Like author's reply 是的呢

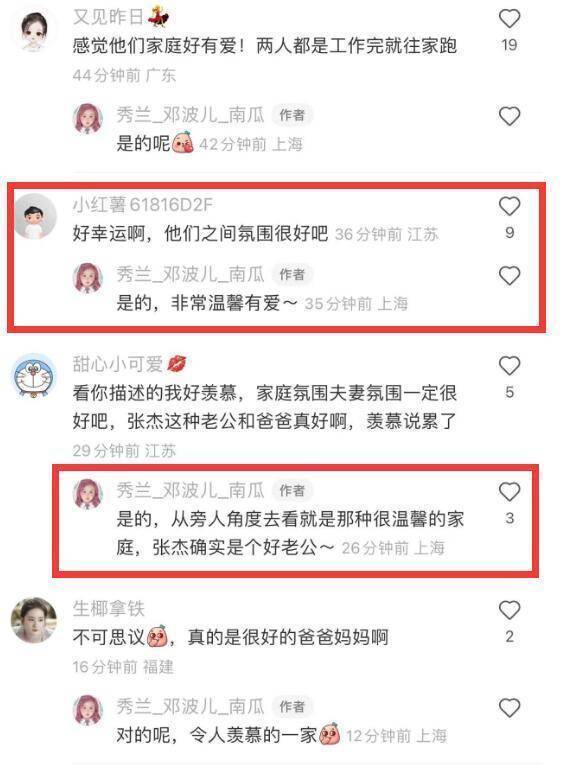[509, 116]
